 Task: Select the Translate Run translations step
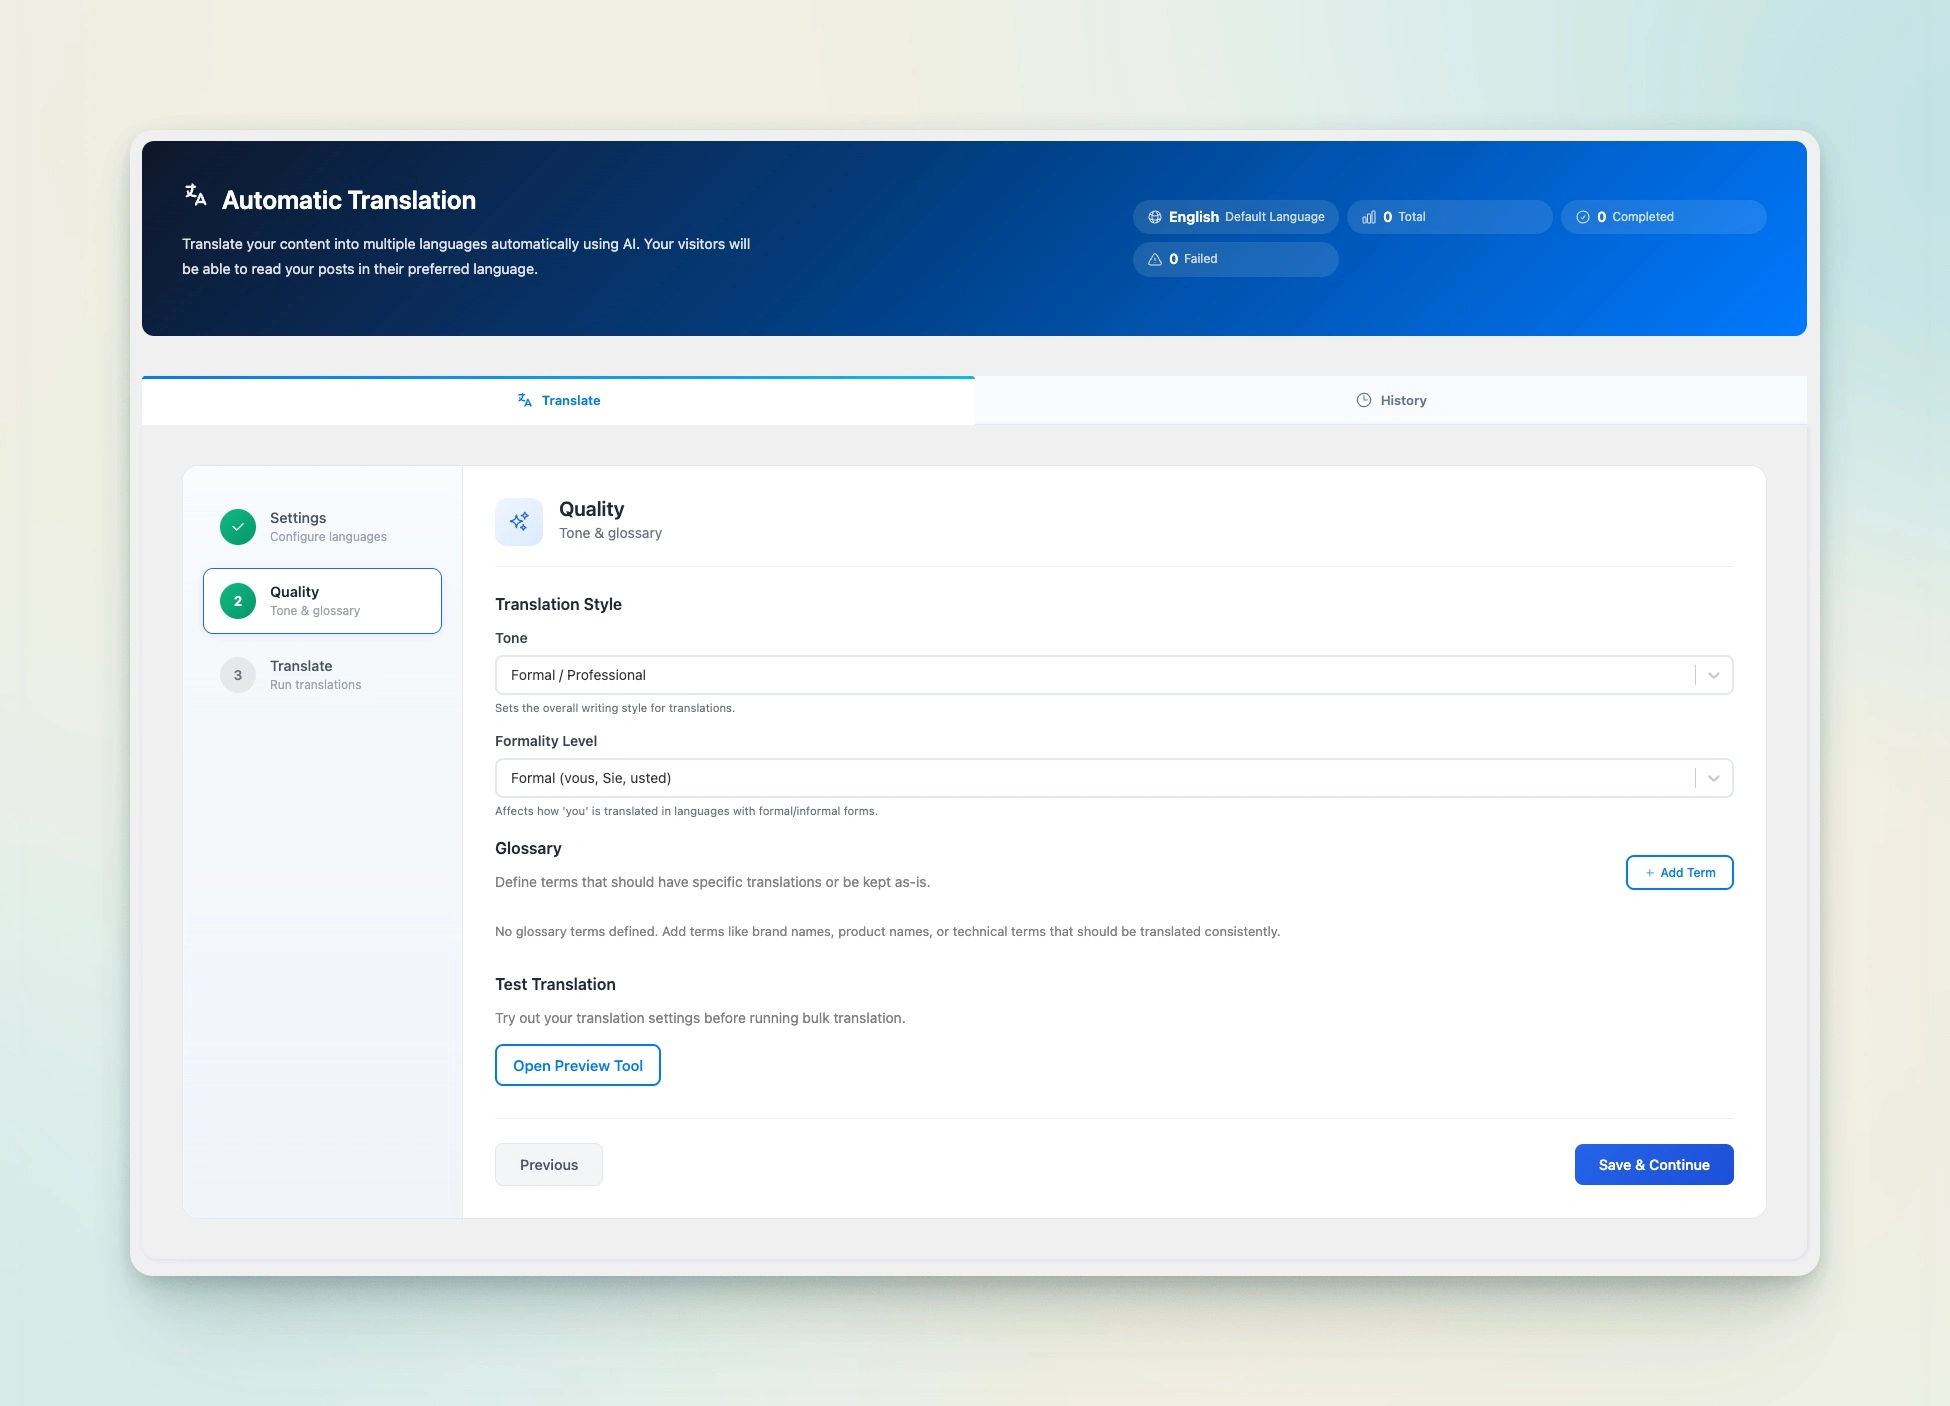(x=322, y=675)
